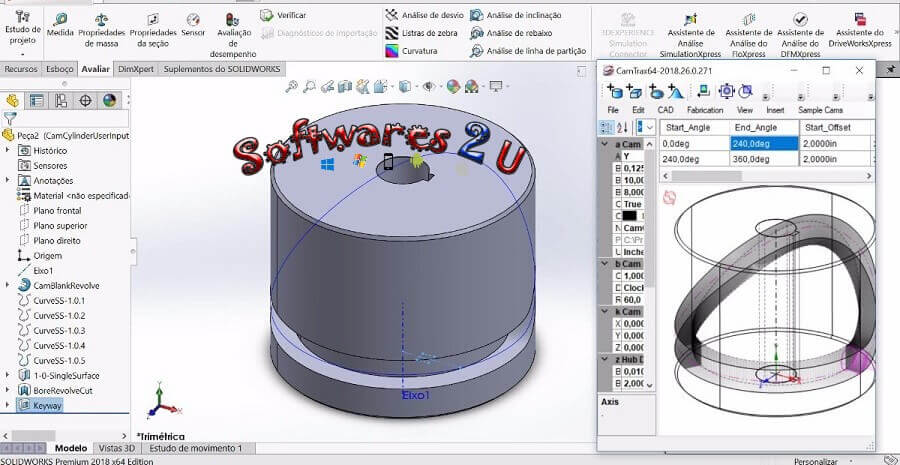Open the Medida measure tool
This screenshot has height=465, width=900.
[x=60, y=24]
